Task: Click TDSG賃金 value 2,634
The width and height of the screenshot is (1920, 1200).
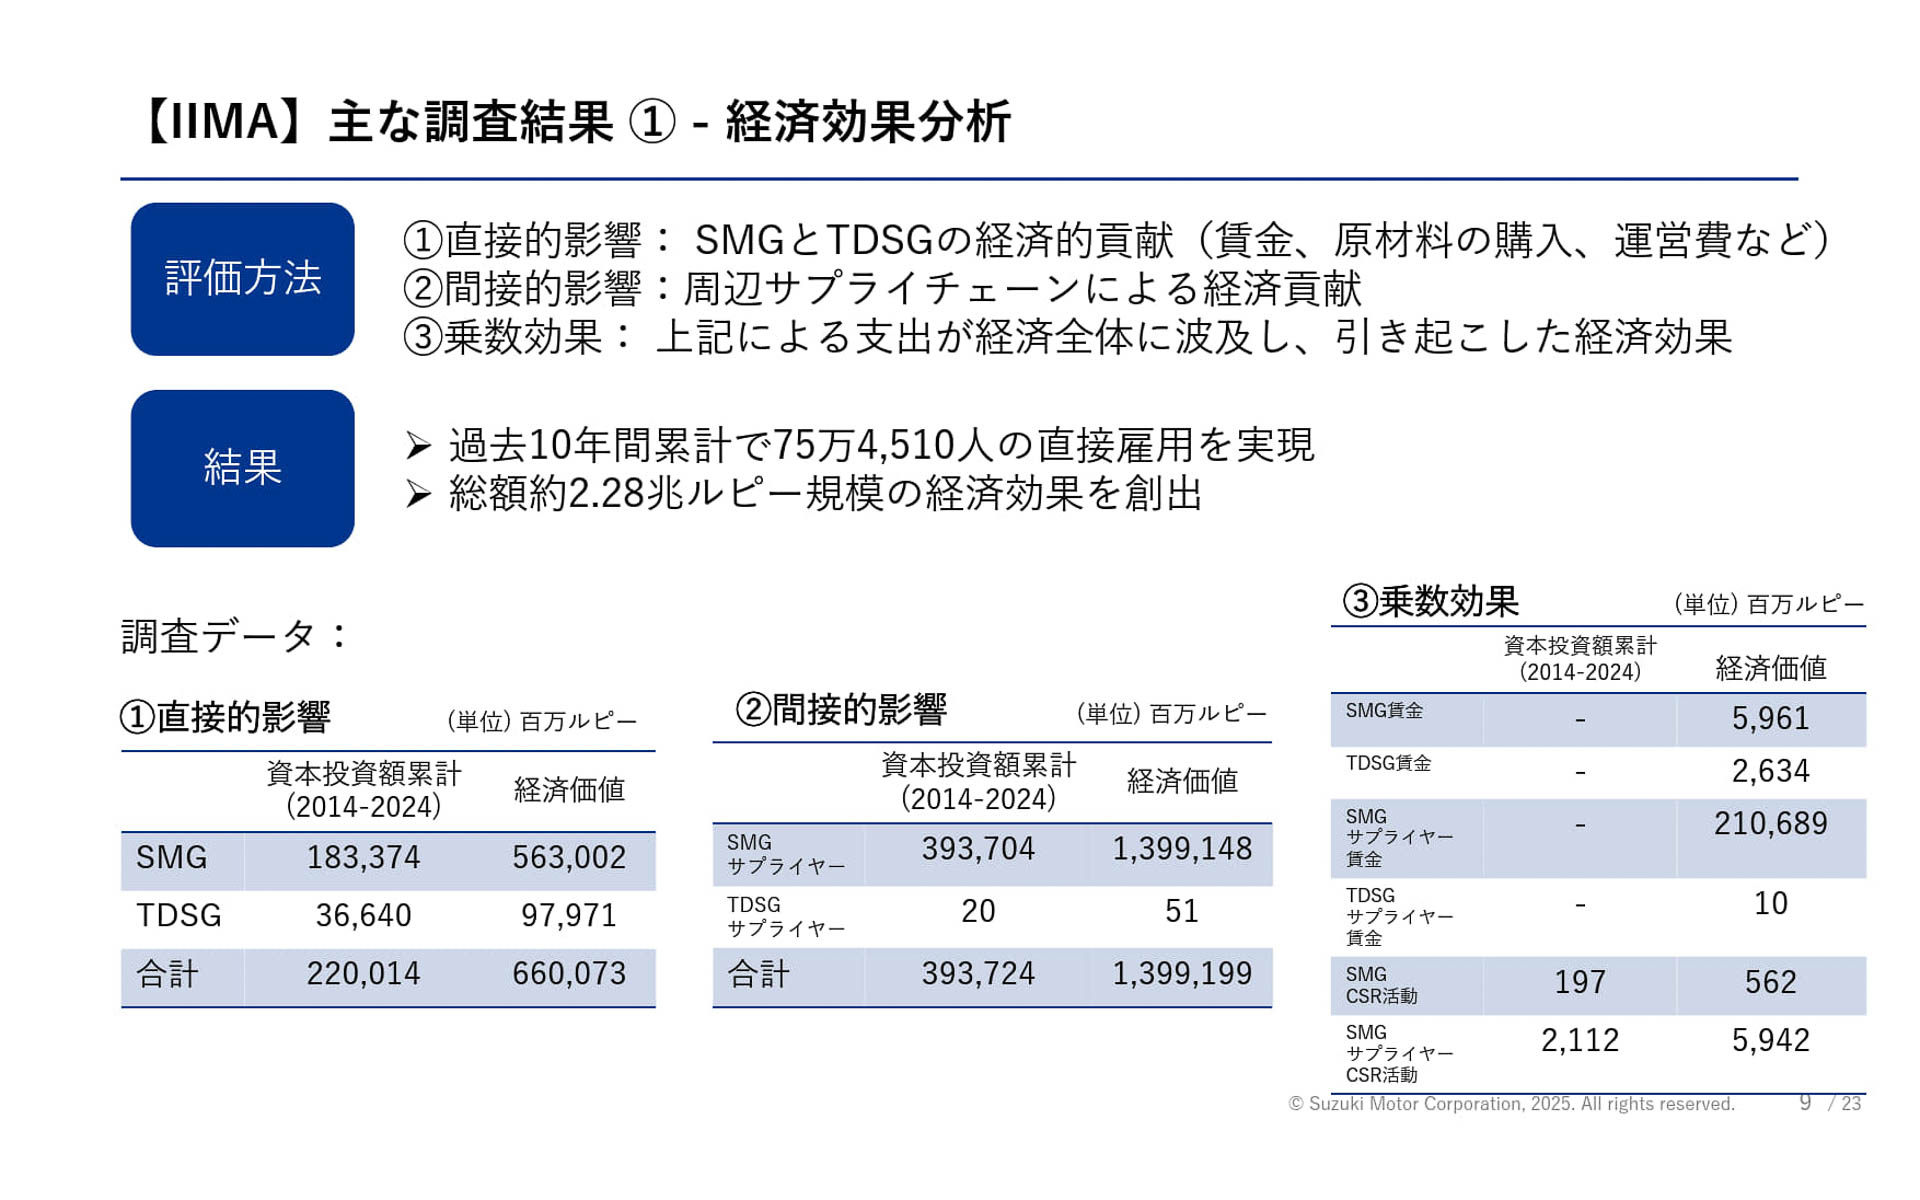Action: (1769, 771)
